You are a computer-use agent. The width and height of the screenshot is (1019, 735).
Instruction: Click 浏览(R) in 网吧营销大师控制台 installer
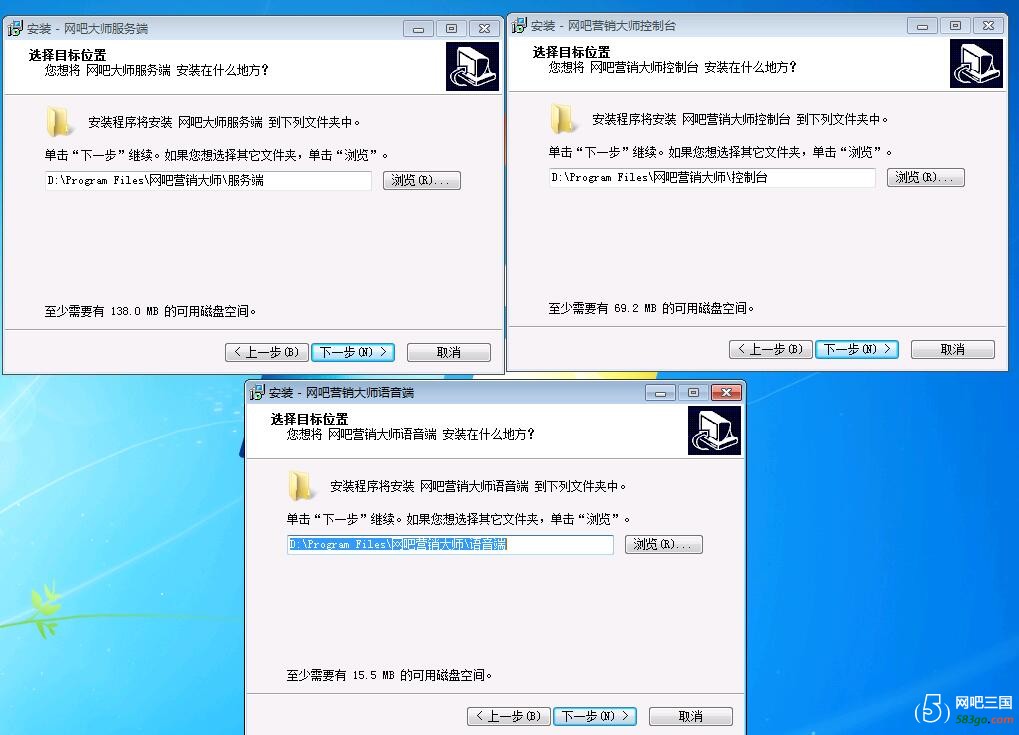point(925,177)
